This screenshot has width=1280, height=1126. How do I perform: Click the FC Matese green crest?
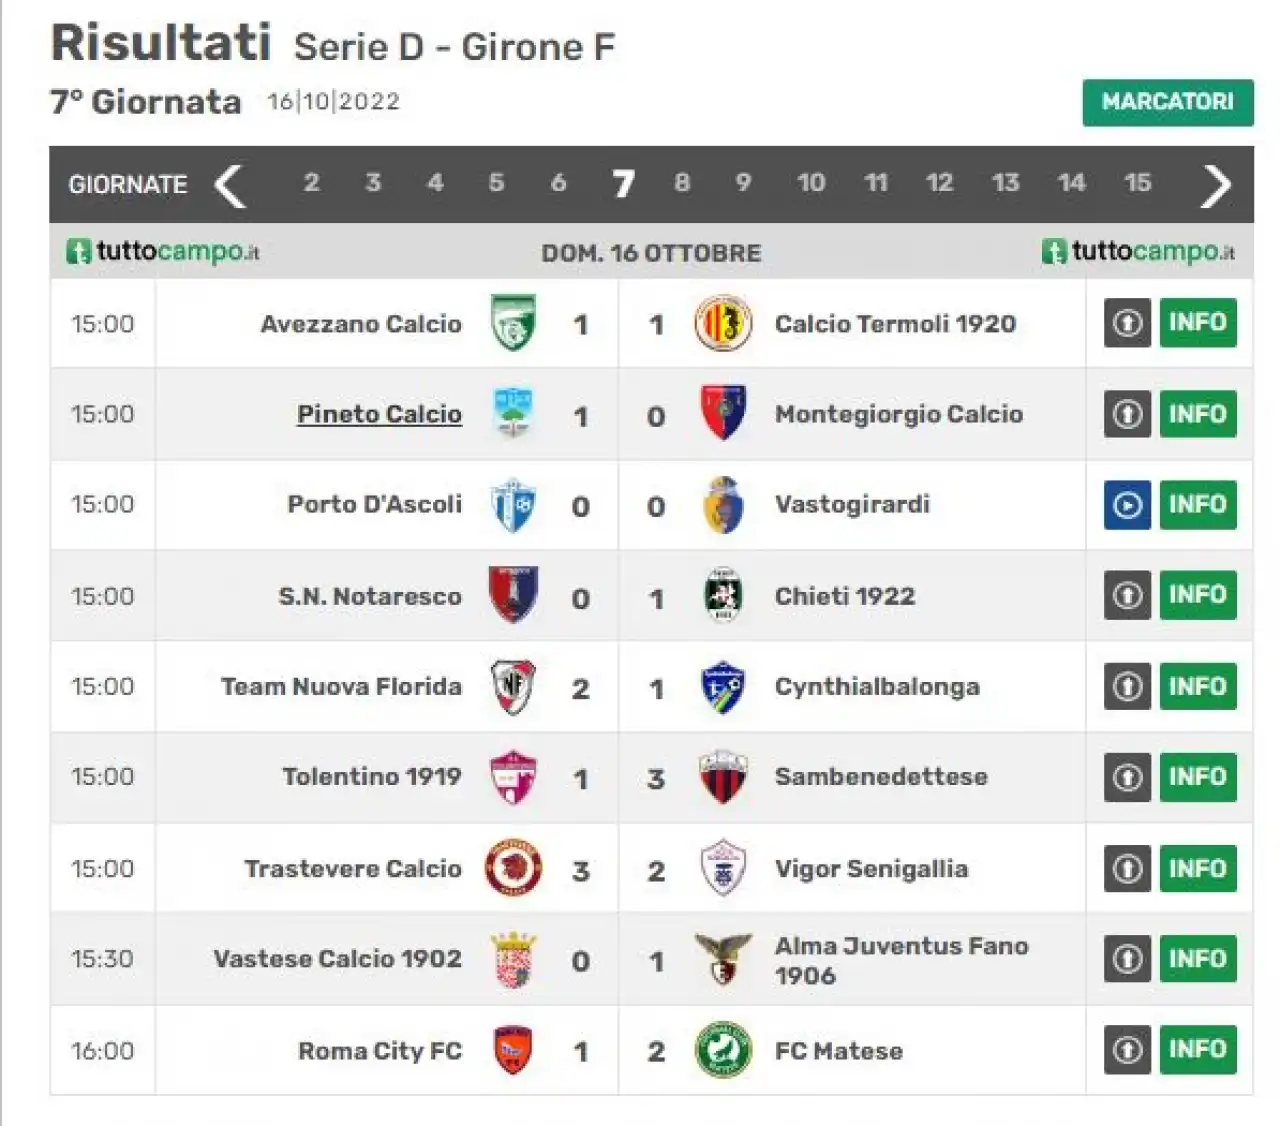(x=722, y=1050)
